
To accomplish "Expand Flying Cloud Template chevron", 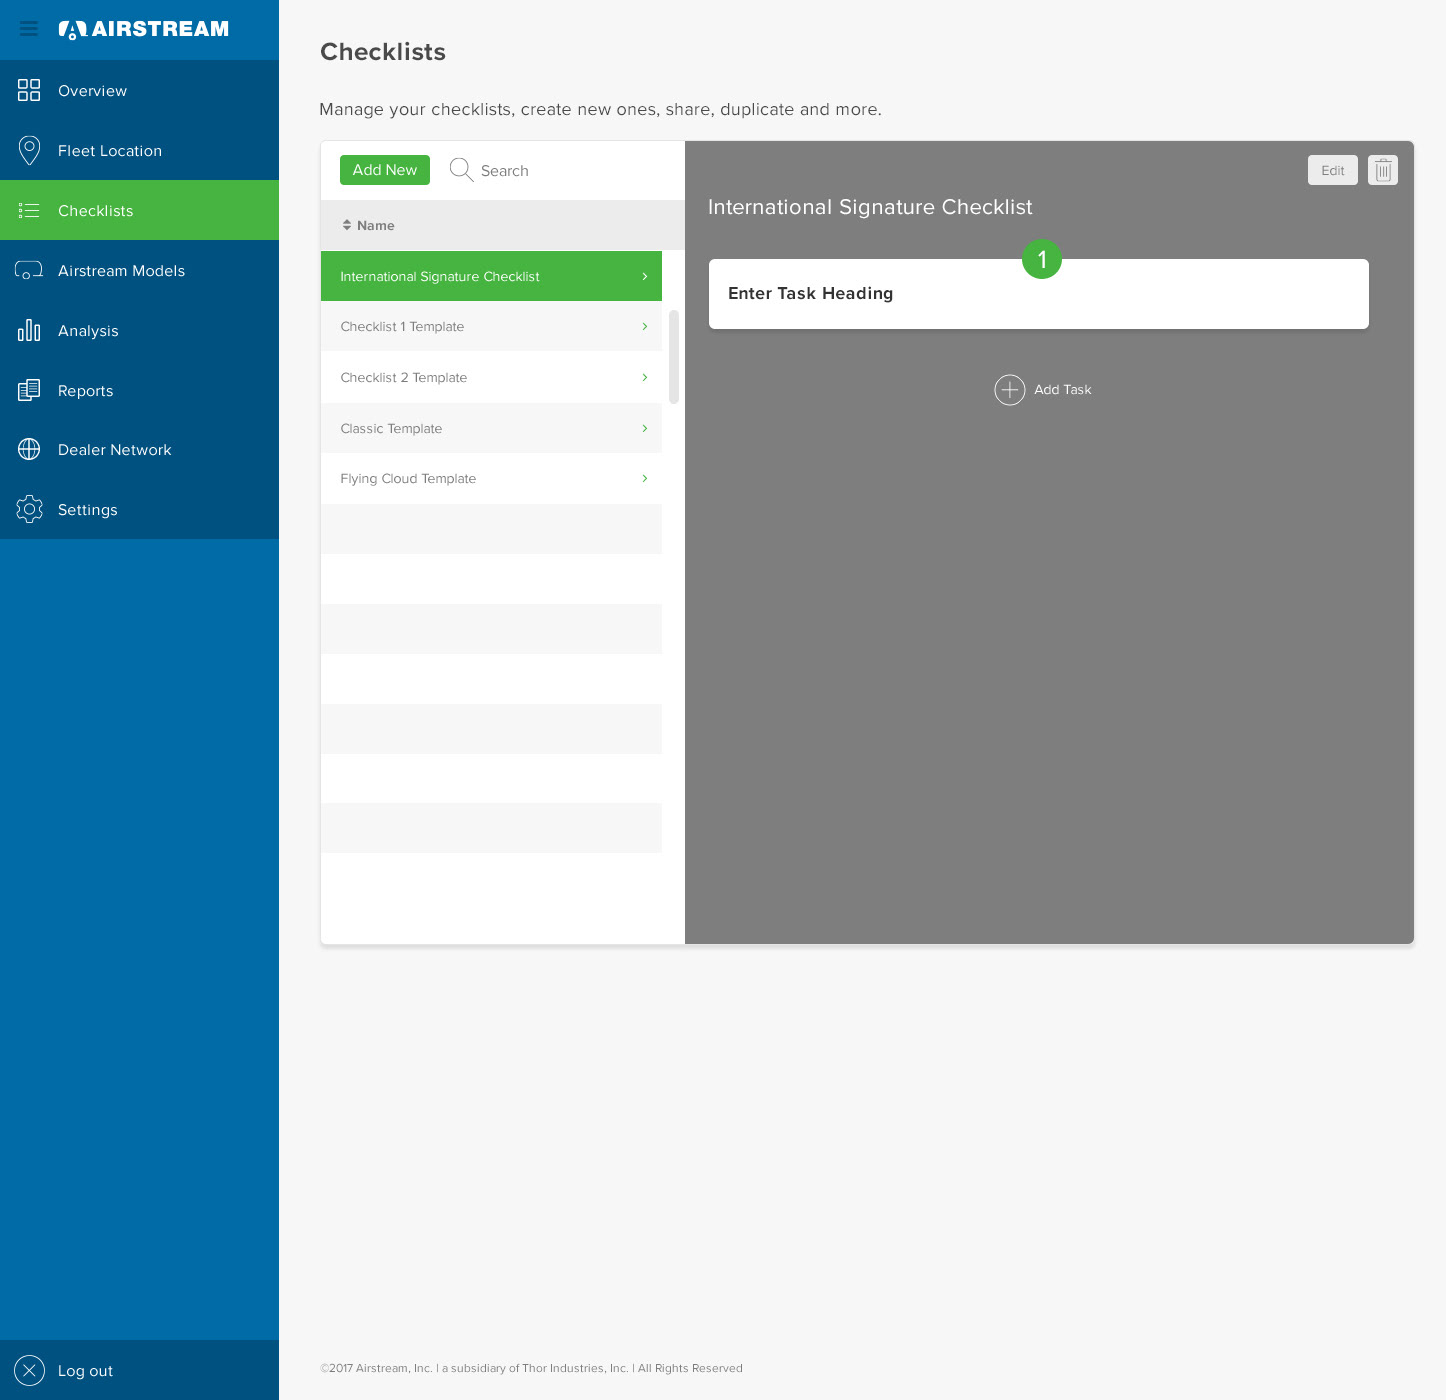I will [645, 478].
